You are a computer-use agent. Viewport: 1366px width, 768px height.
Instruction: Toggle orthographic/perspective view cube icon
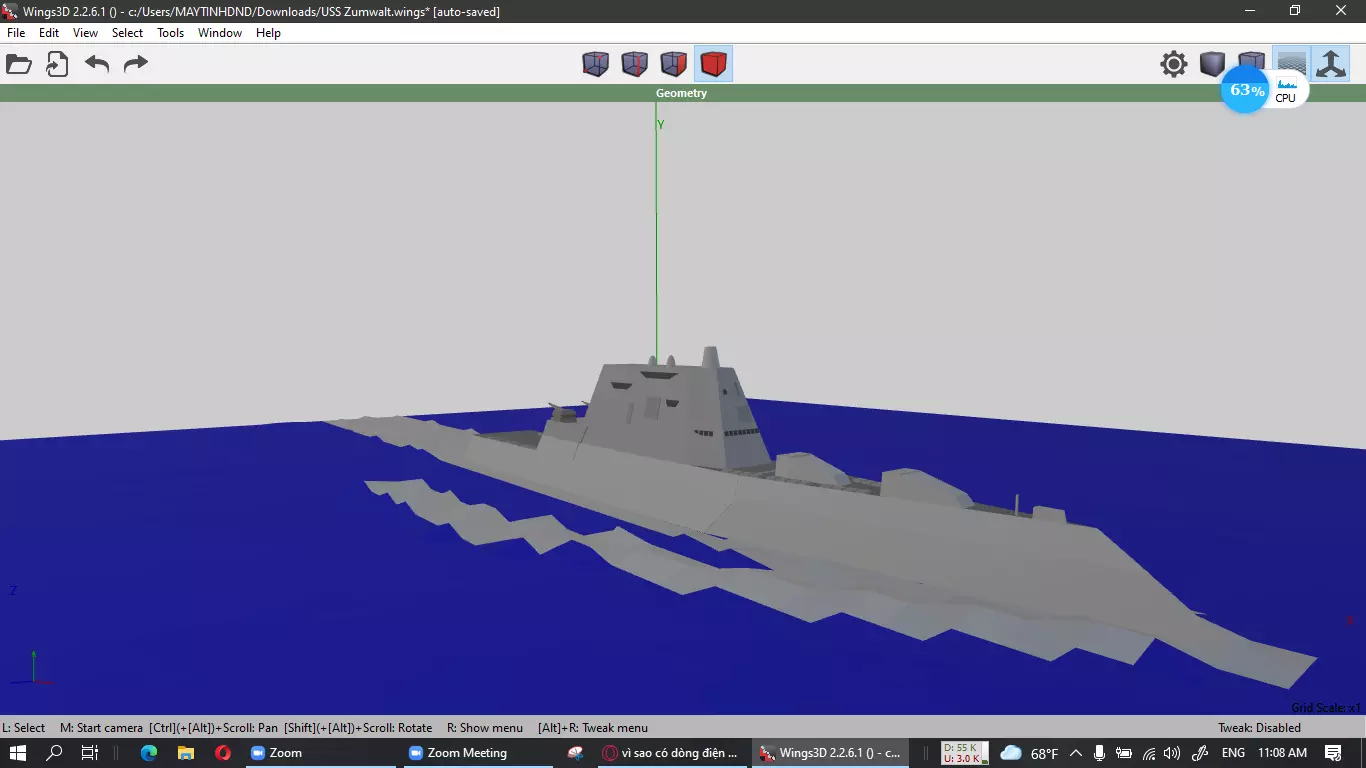(x=1252, y=62)
